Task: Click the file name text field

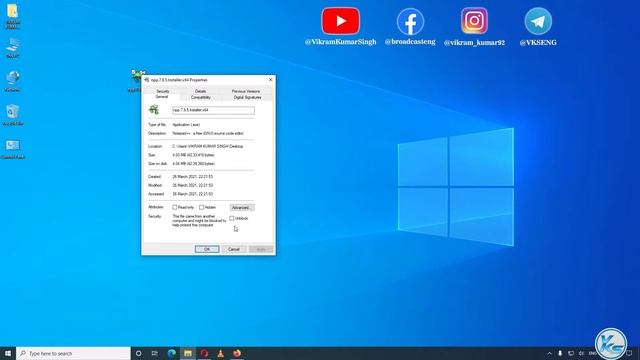Action: tap(213, 110)
